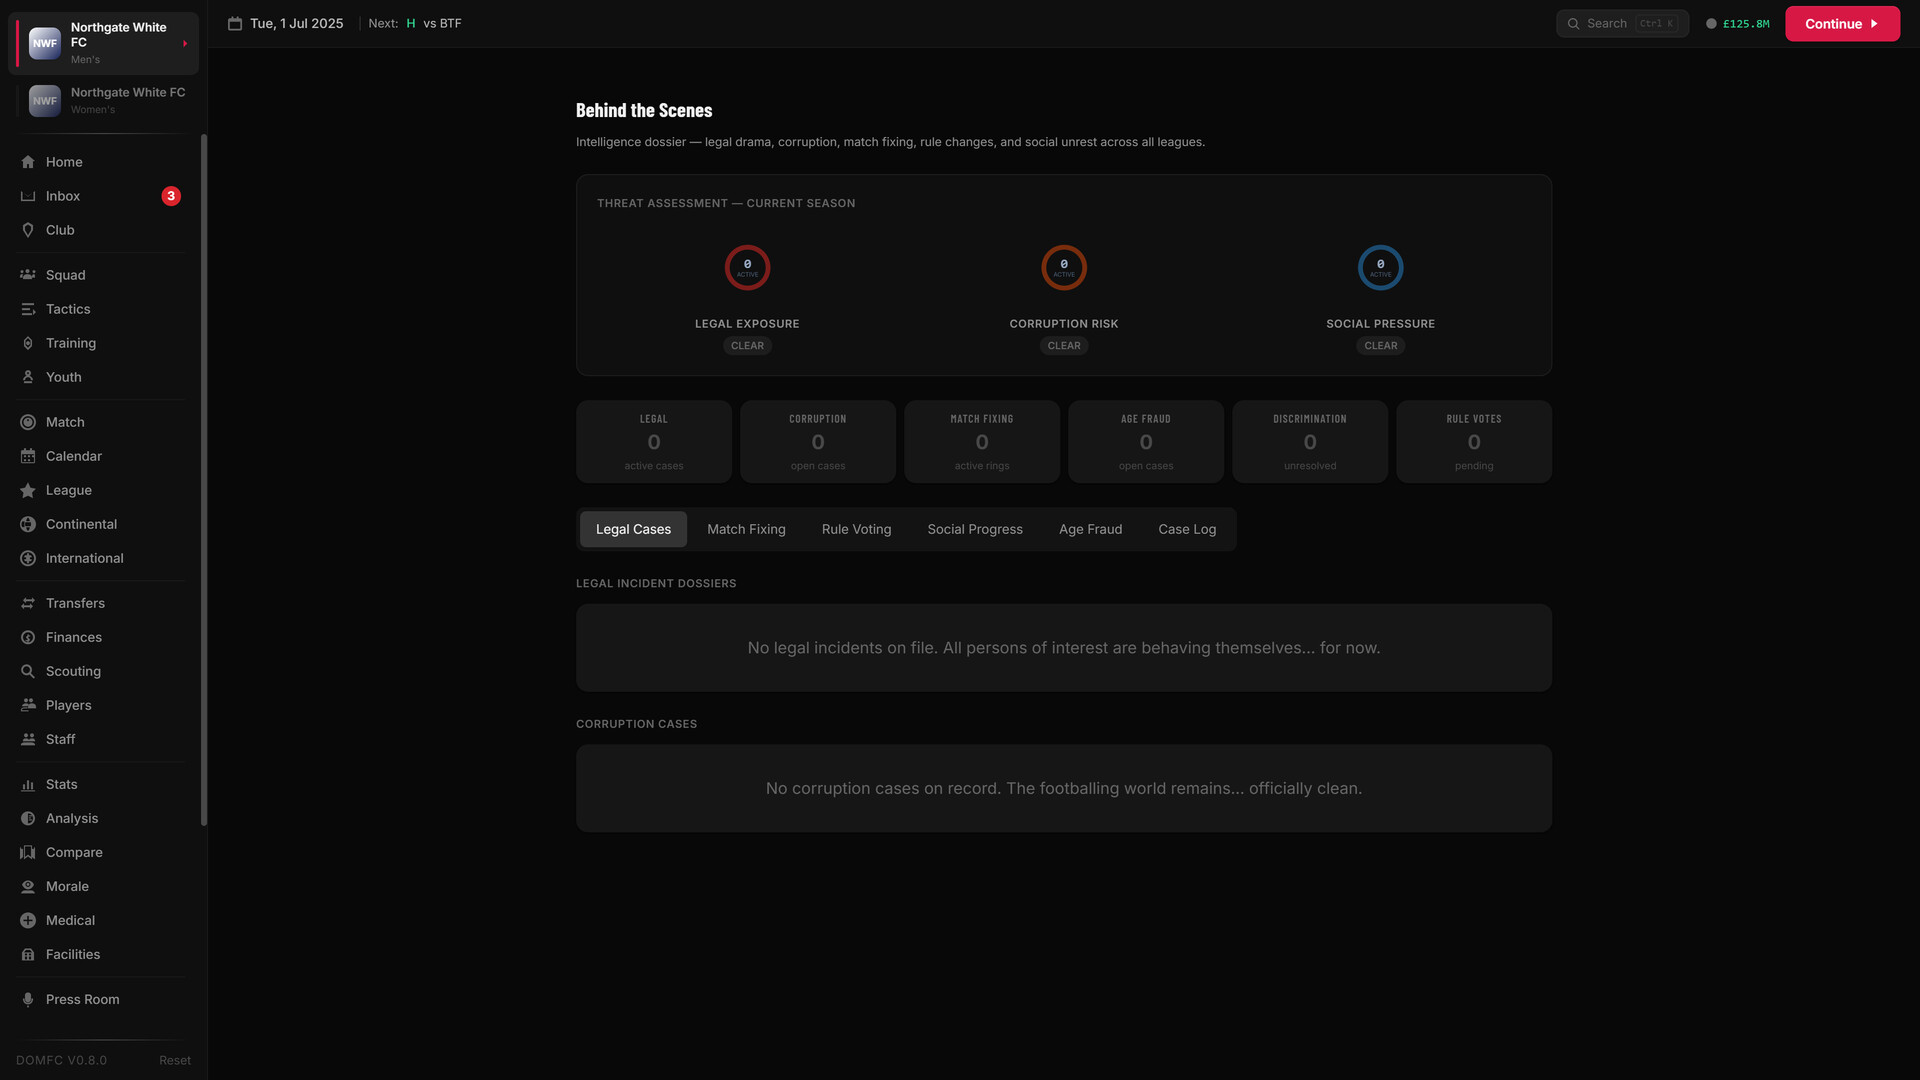The image size is (1920, 1080).
Task: Click the Legal Exposure threat gauge ring
Action: pos(747,268)
